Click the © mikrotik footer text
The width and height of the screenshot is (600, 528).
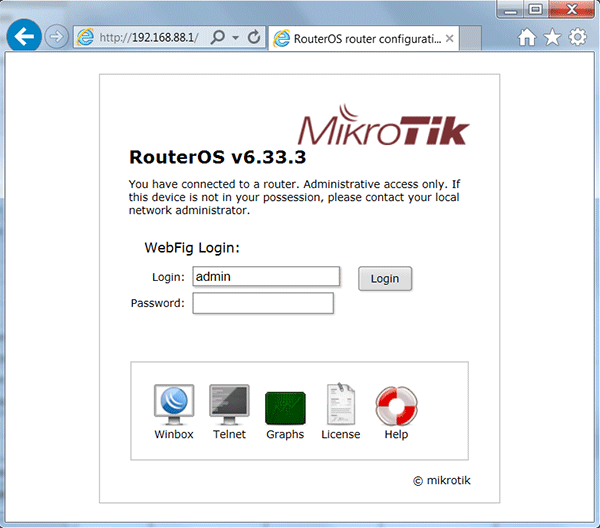[x=442, y=481]
